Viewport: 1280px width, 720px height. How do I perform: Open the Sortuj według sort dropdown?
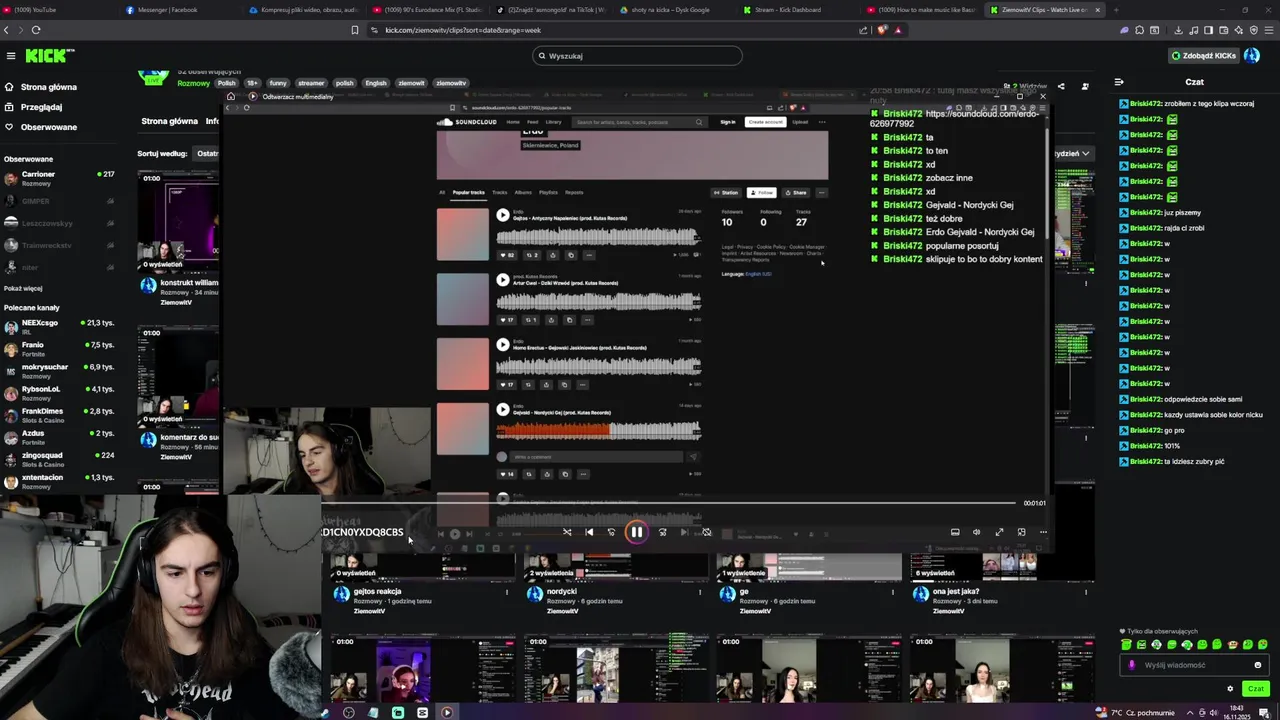point(207,154)
